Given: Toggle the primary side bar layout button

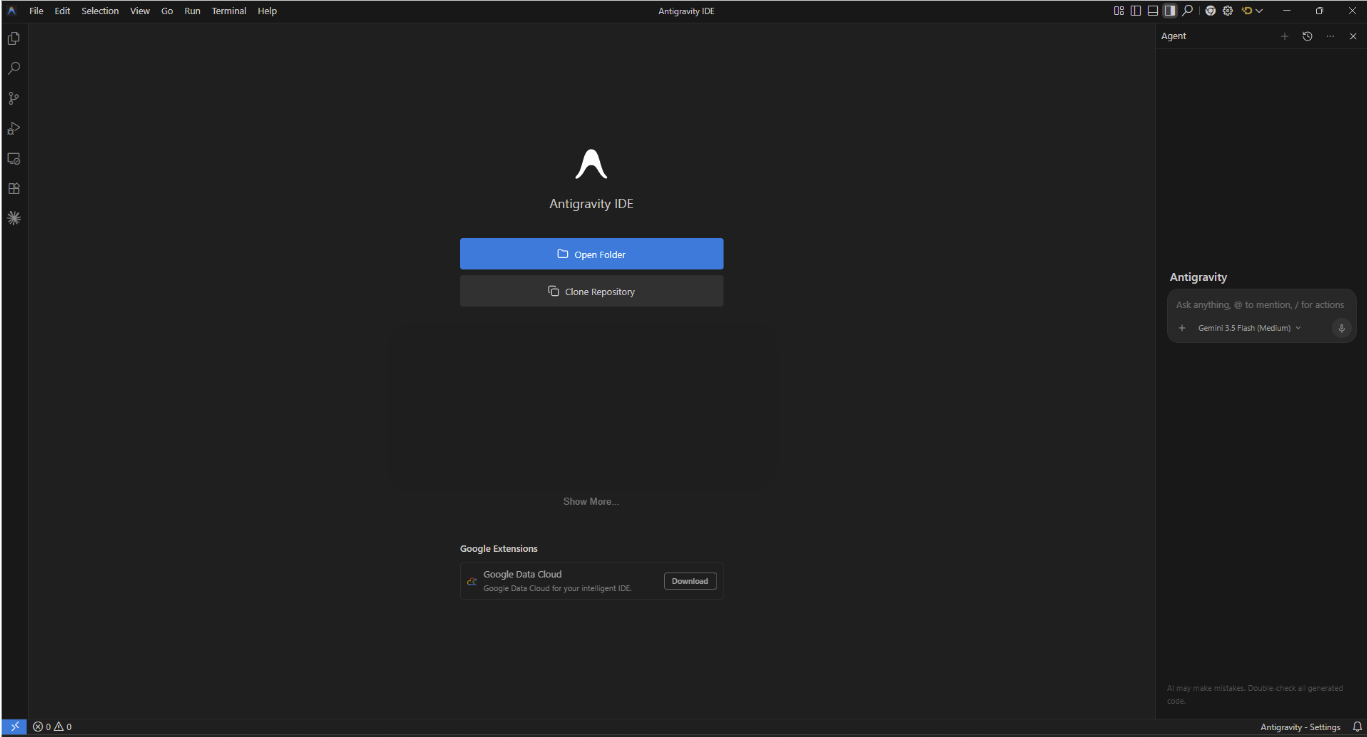Looking at the screenshot, I should click(x=1136, y=11).
